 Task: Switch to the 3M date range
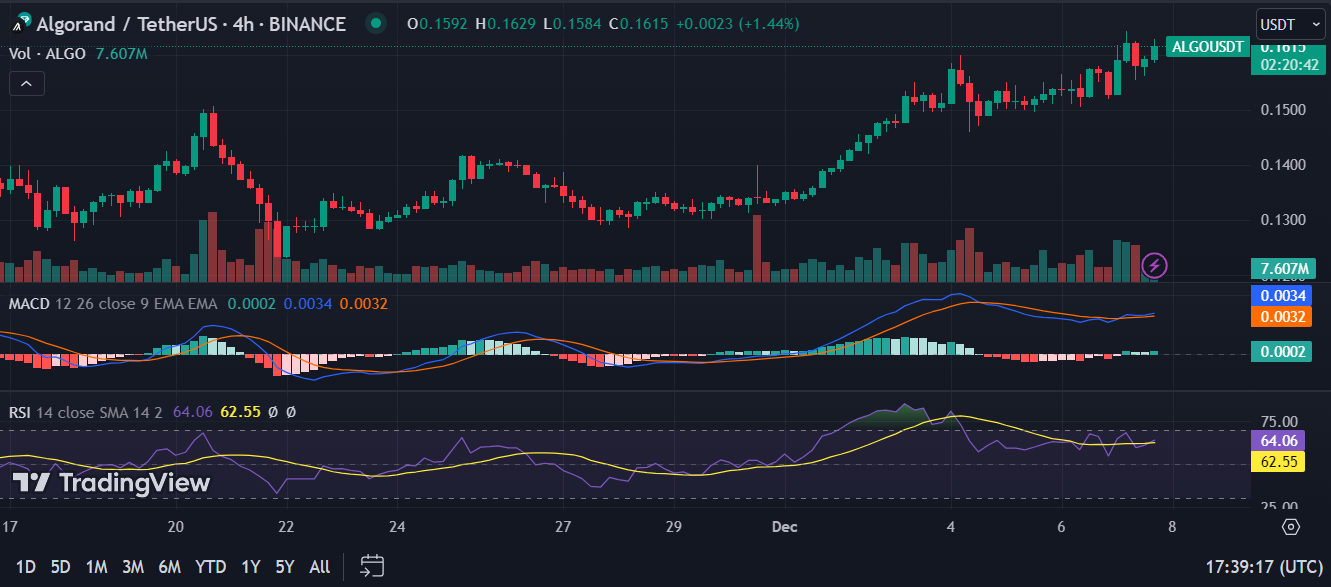click(x=133, y=567)
